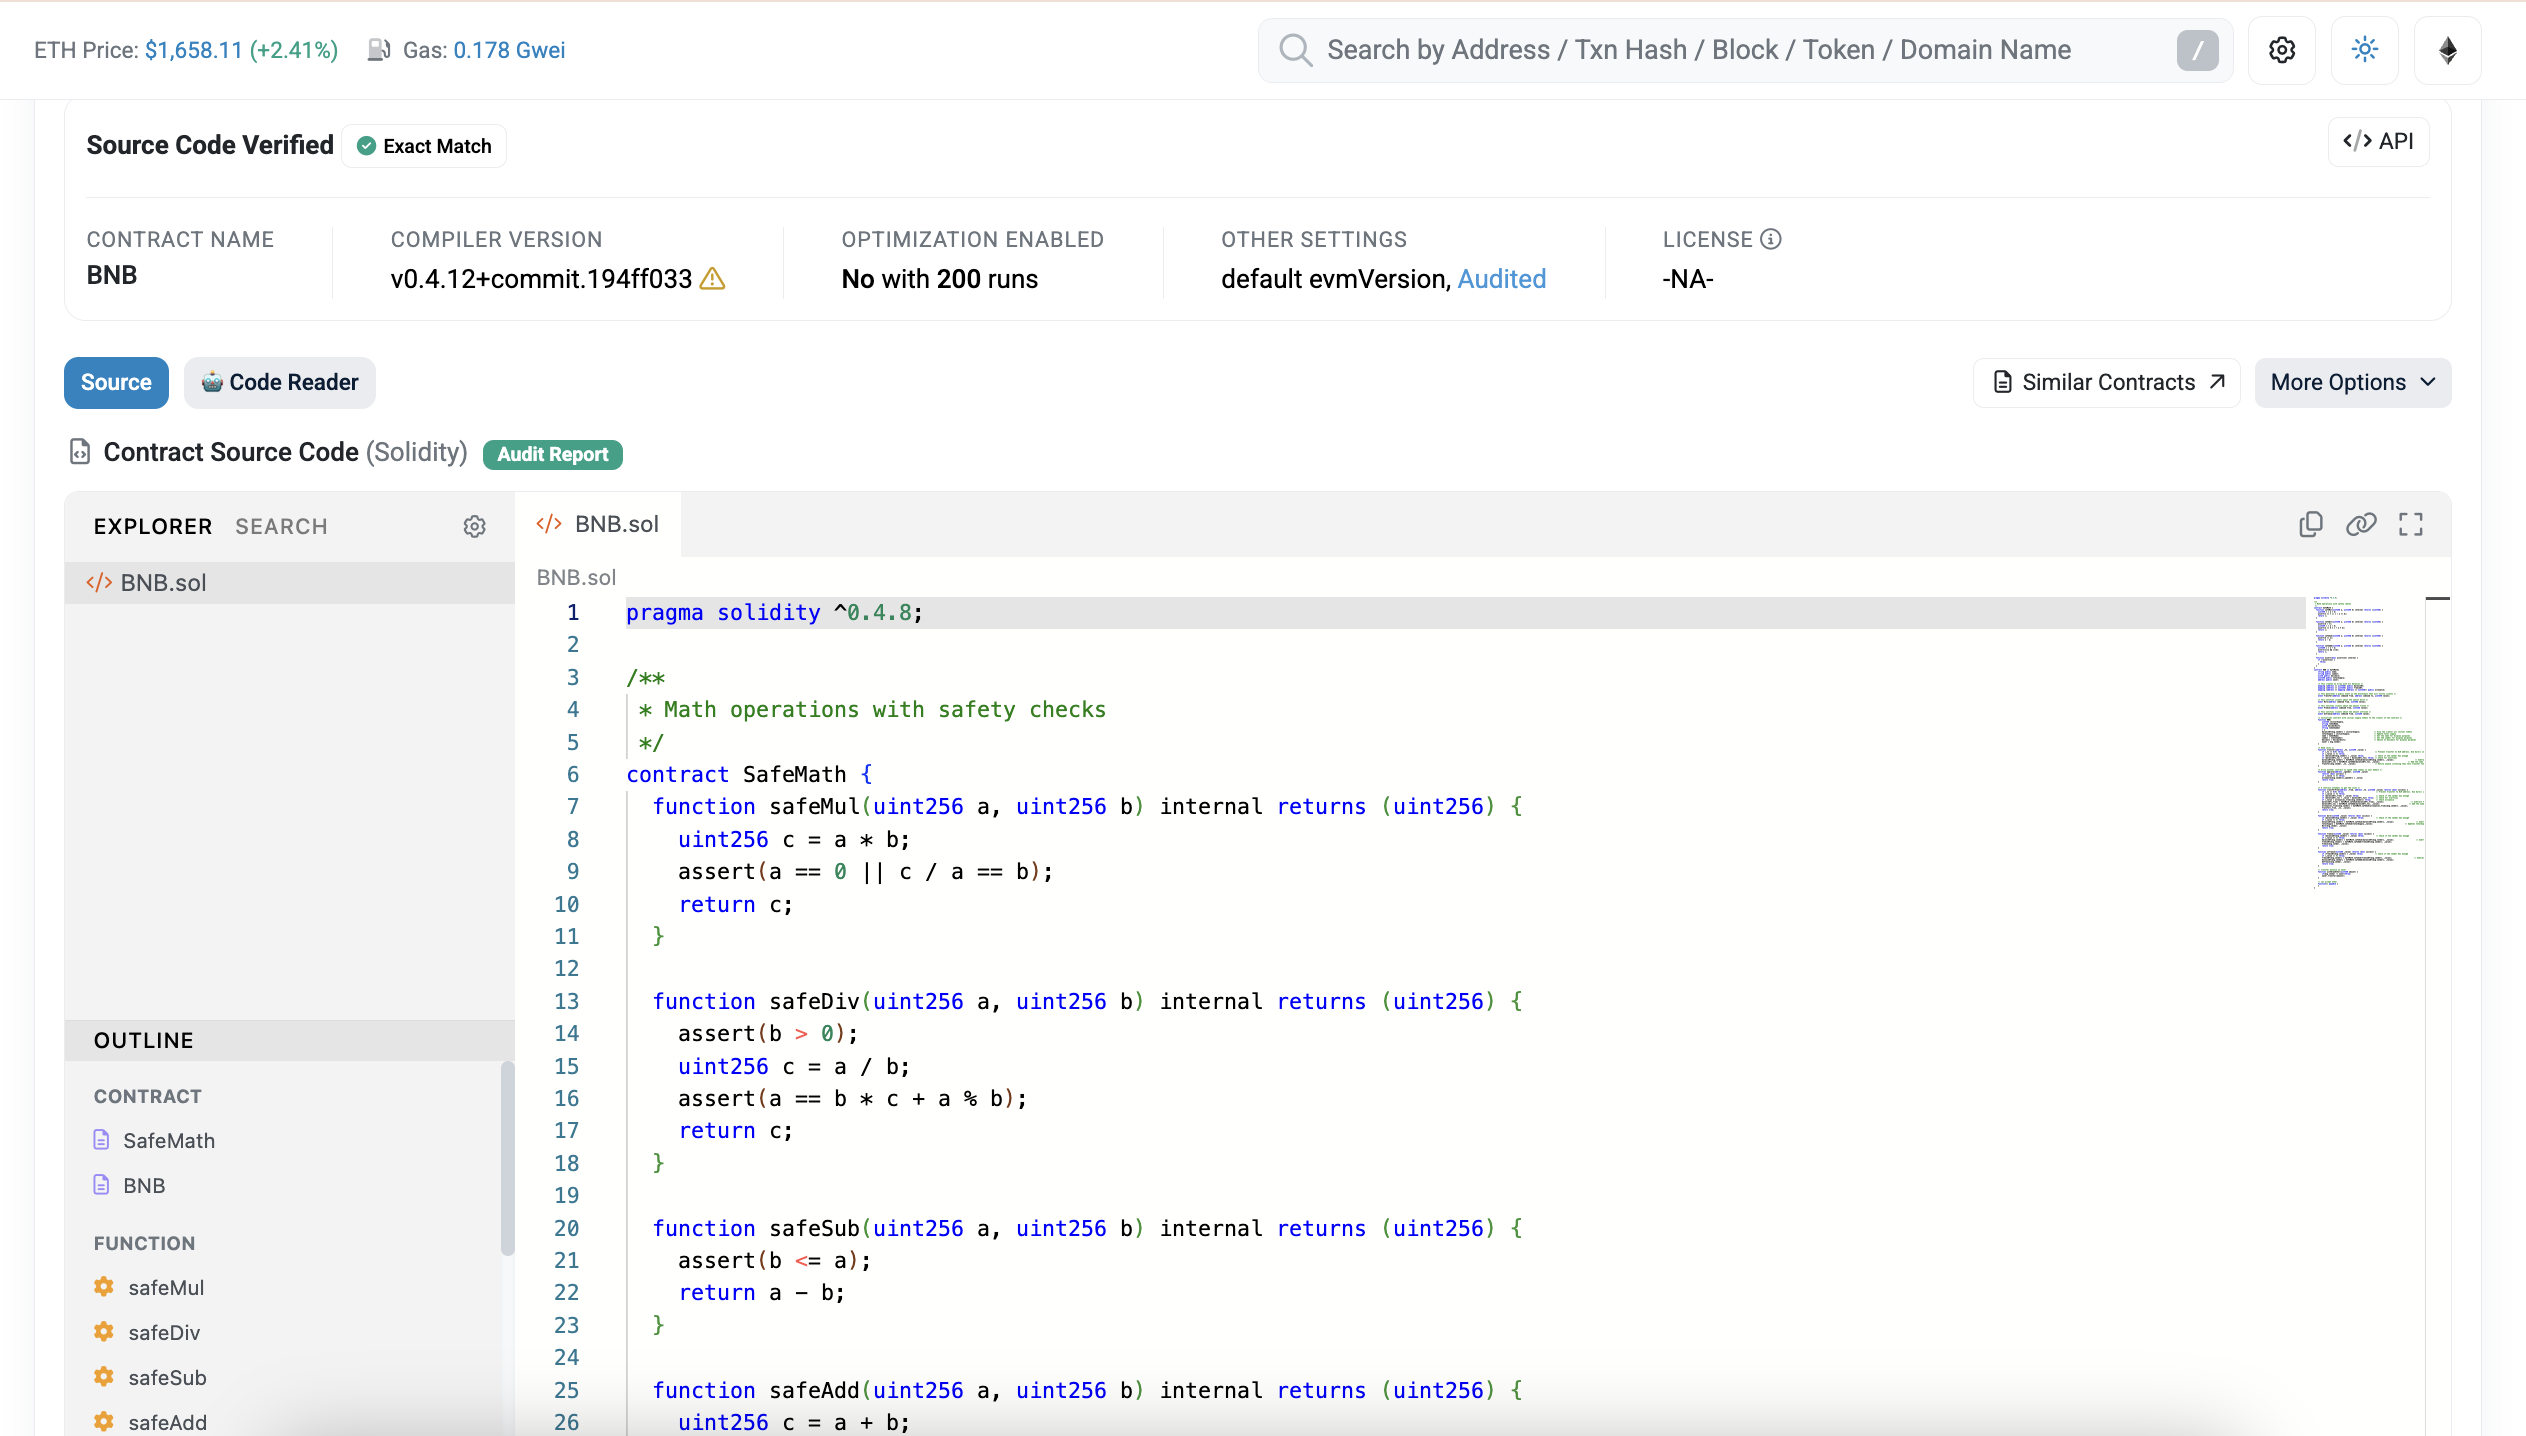
Task: Toggle fullscreen code view icon
Action: (2411, 524)
